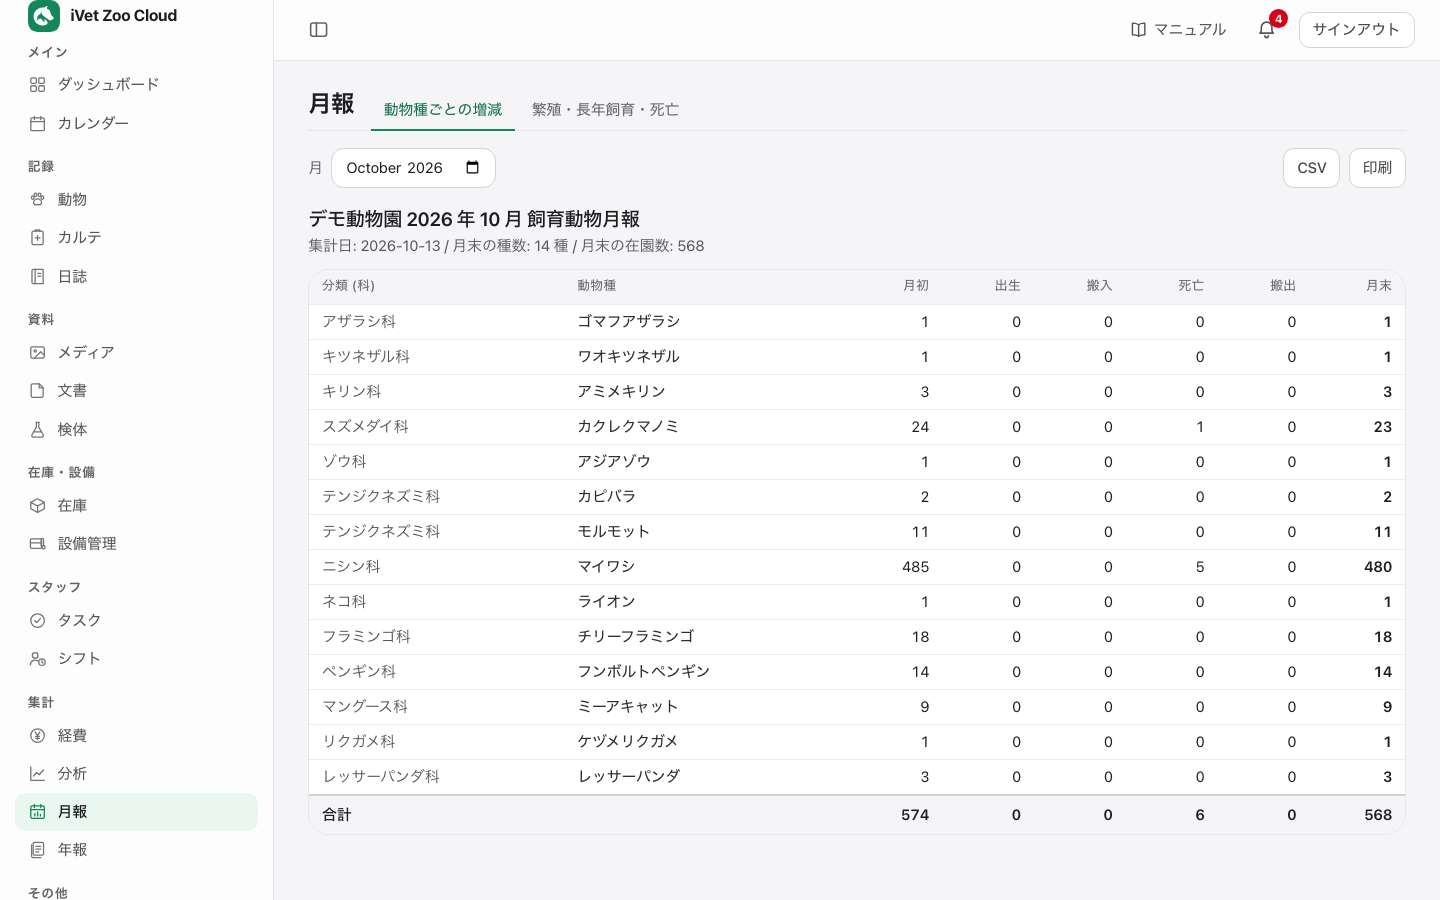This screenshot has width=1440, height=900.
Task: Click the メディア image icon
Action: (37, 352)
